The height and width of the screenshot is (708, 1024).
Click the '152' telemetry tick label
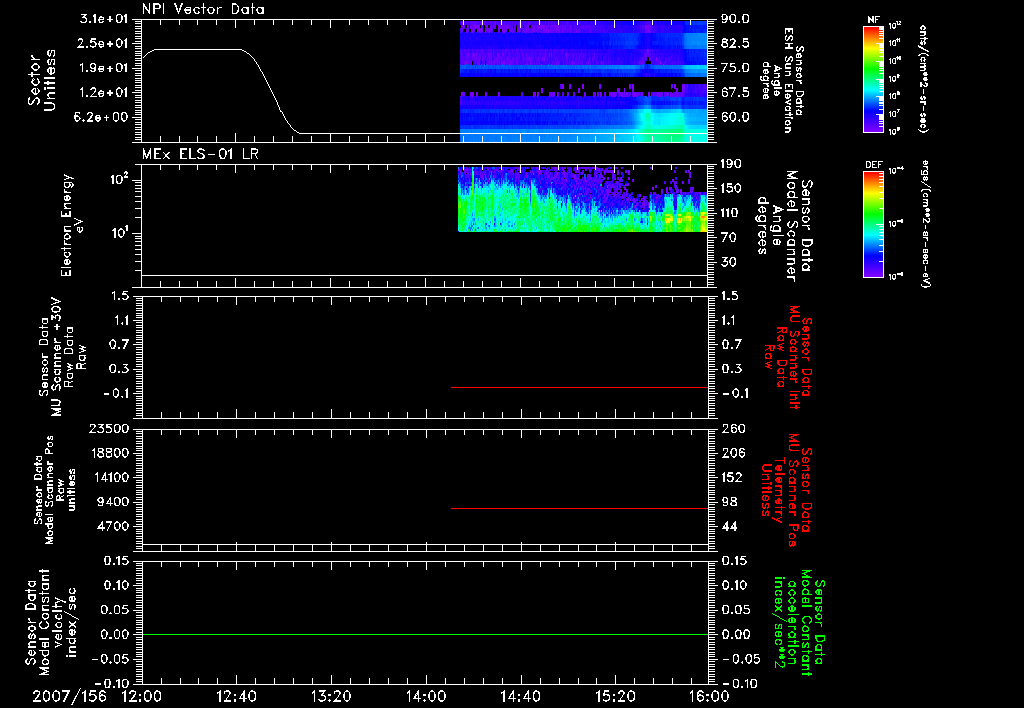tap(732, 477)
